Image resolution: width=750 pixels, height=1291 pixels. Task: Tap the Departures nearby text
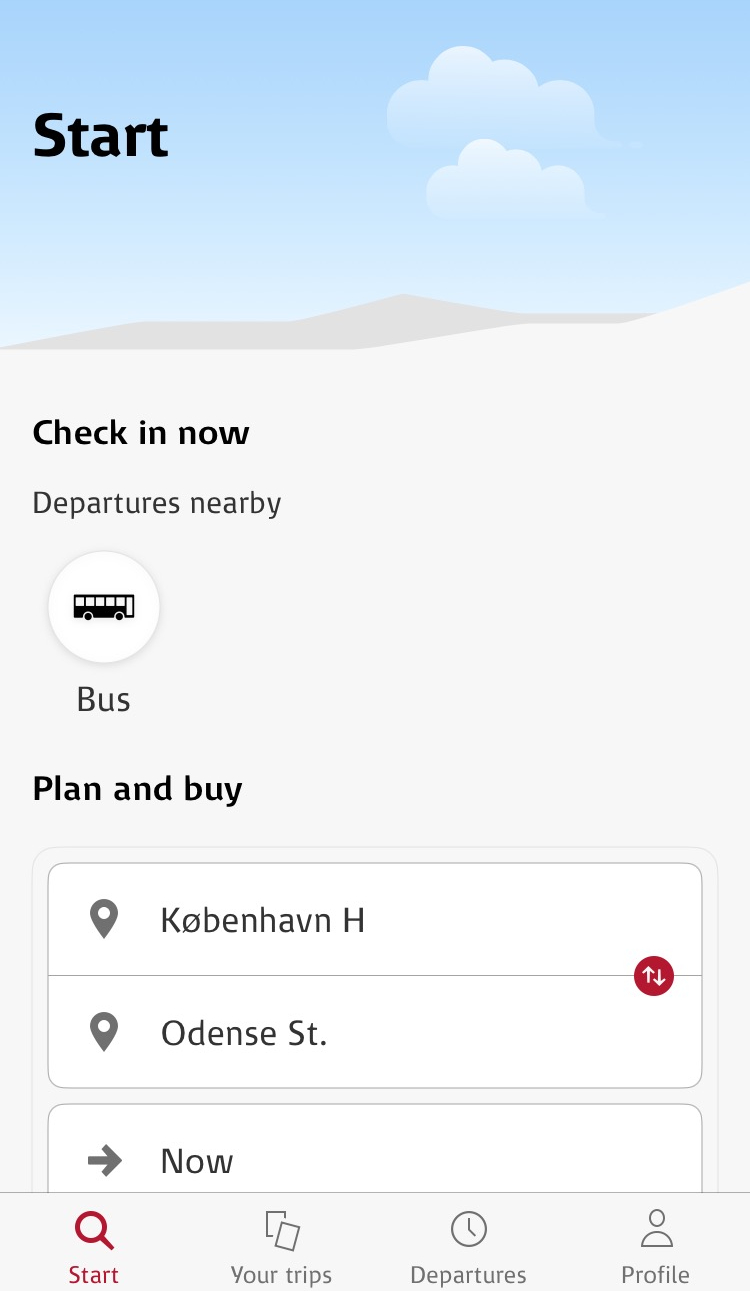tap(157, 503)
